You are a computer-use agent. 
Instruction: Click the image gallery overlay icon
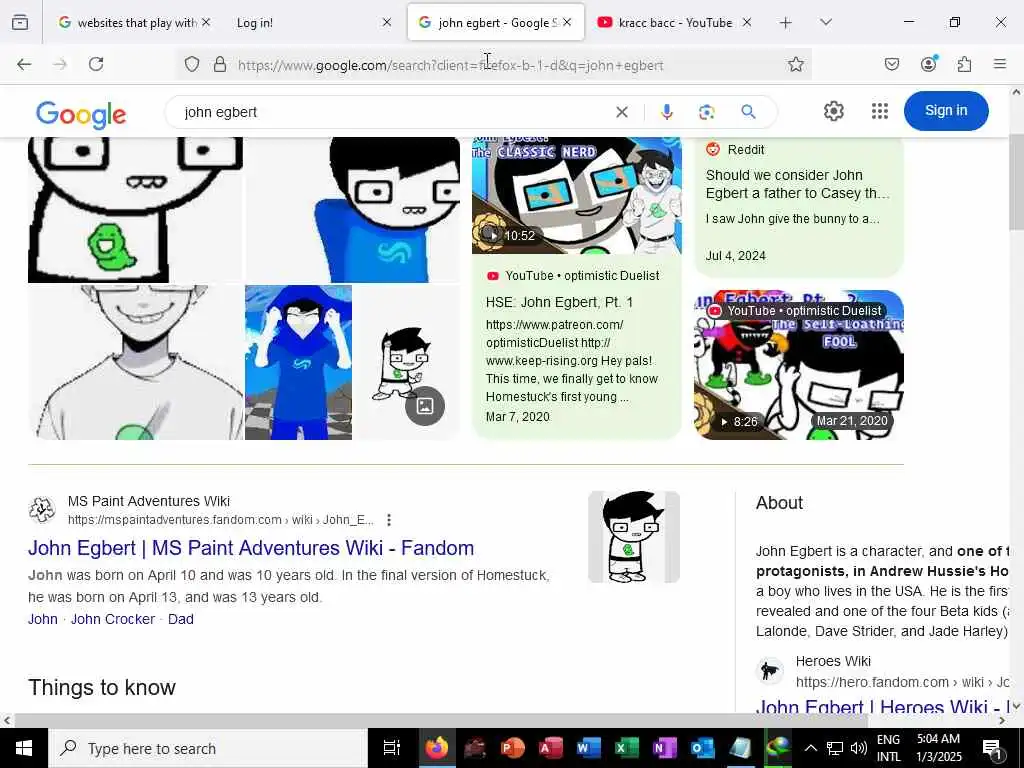pyautogui.click(x=424, y=406)
